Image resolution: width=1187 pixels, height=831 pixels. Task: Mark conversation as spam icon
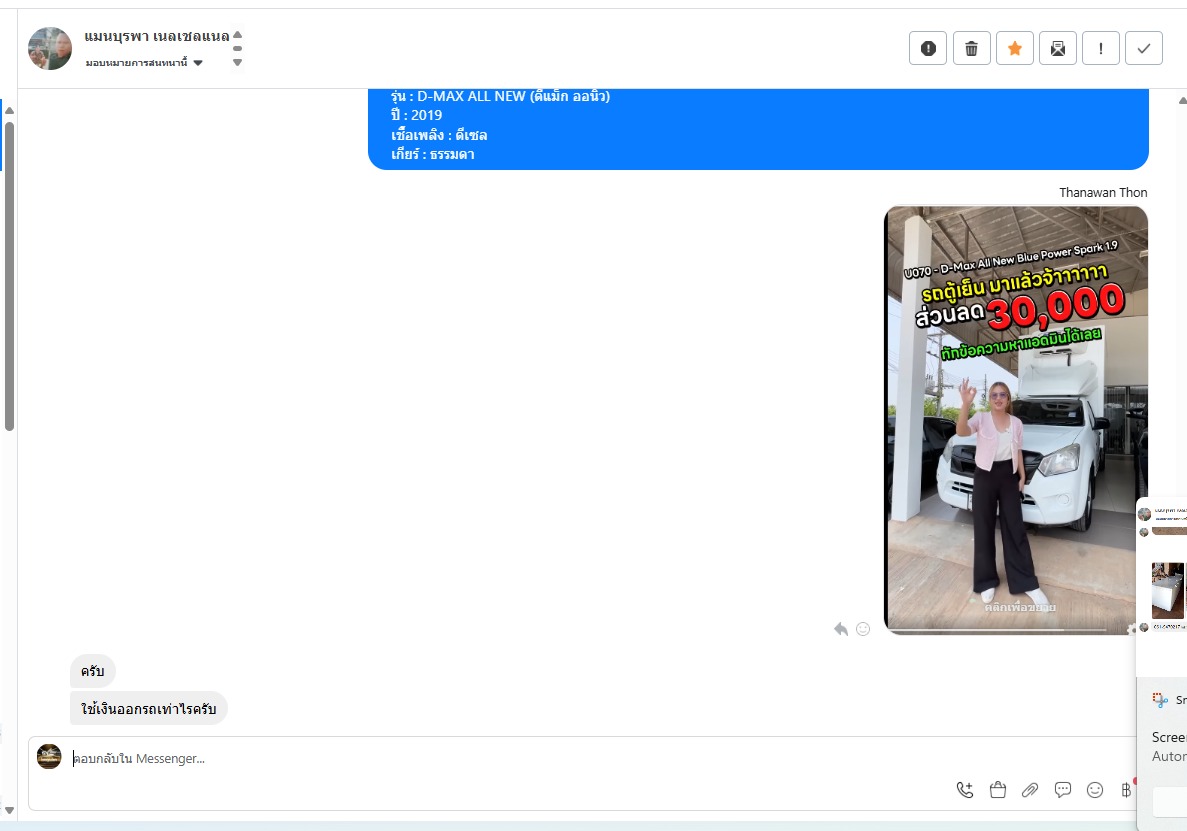click(x=928, y=48)
